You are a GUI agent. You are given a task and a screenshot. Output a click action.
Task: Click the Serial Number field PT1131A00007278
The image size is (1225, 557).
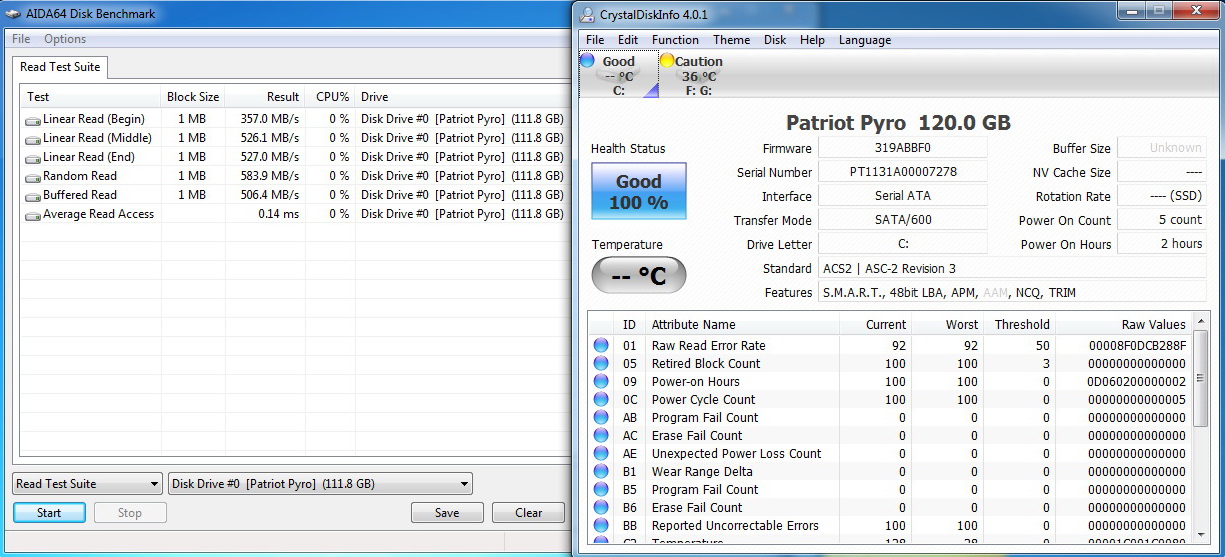tap(903, 172)
